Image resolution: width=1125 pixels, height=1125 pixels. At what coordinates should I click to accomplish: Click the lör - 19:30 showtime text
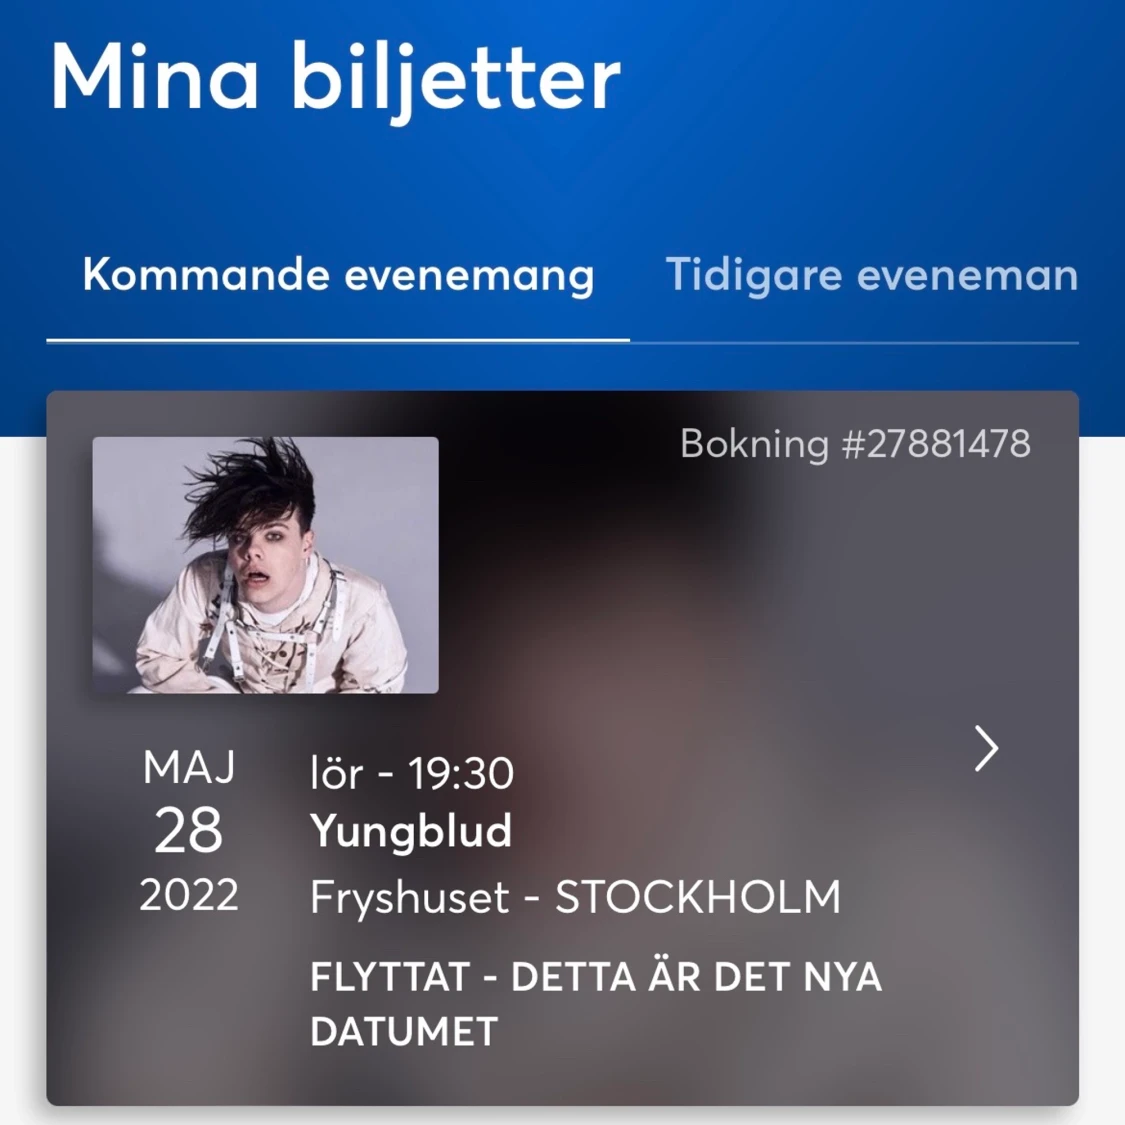click(412, 772)
